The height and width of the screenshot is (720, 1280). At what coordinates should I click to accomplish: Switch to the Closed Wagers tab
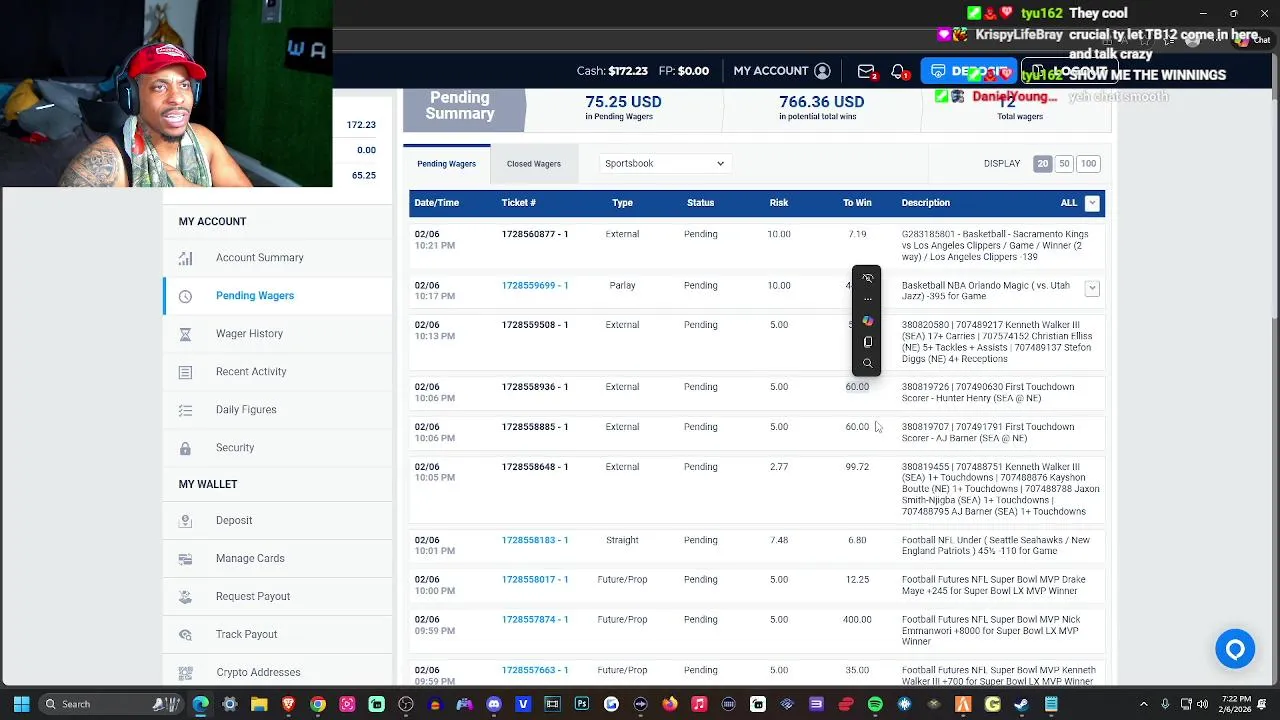pyautogui.click(x=533, y=164)
